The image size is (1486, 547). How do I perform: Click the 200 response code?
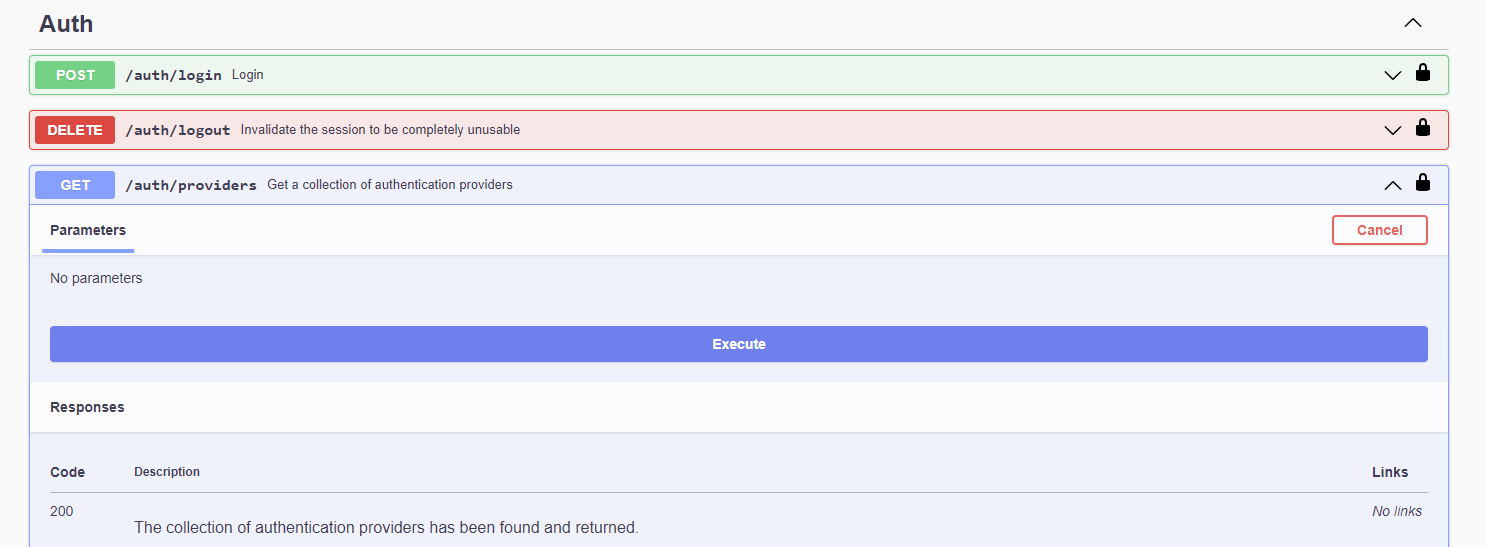pyautogui.click(x=62, y=511)
